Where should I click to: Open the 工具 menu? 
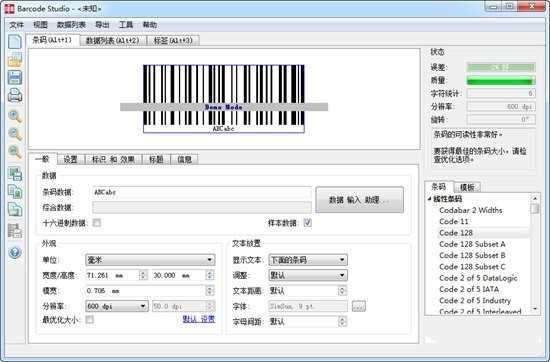click(x=126, y=25)
